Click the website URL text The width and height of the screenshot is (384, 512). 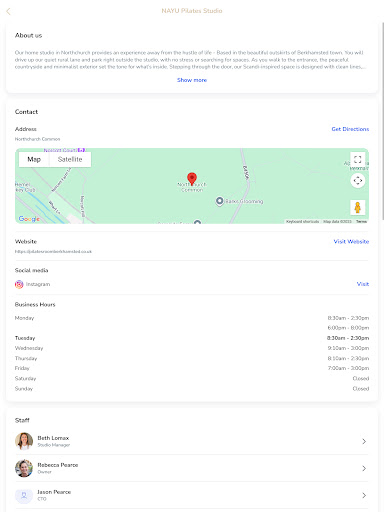tap(53, 251)
